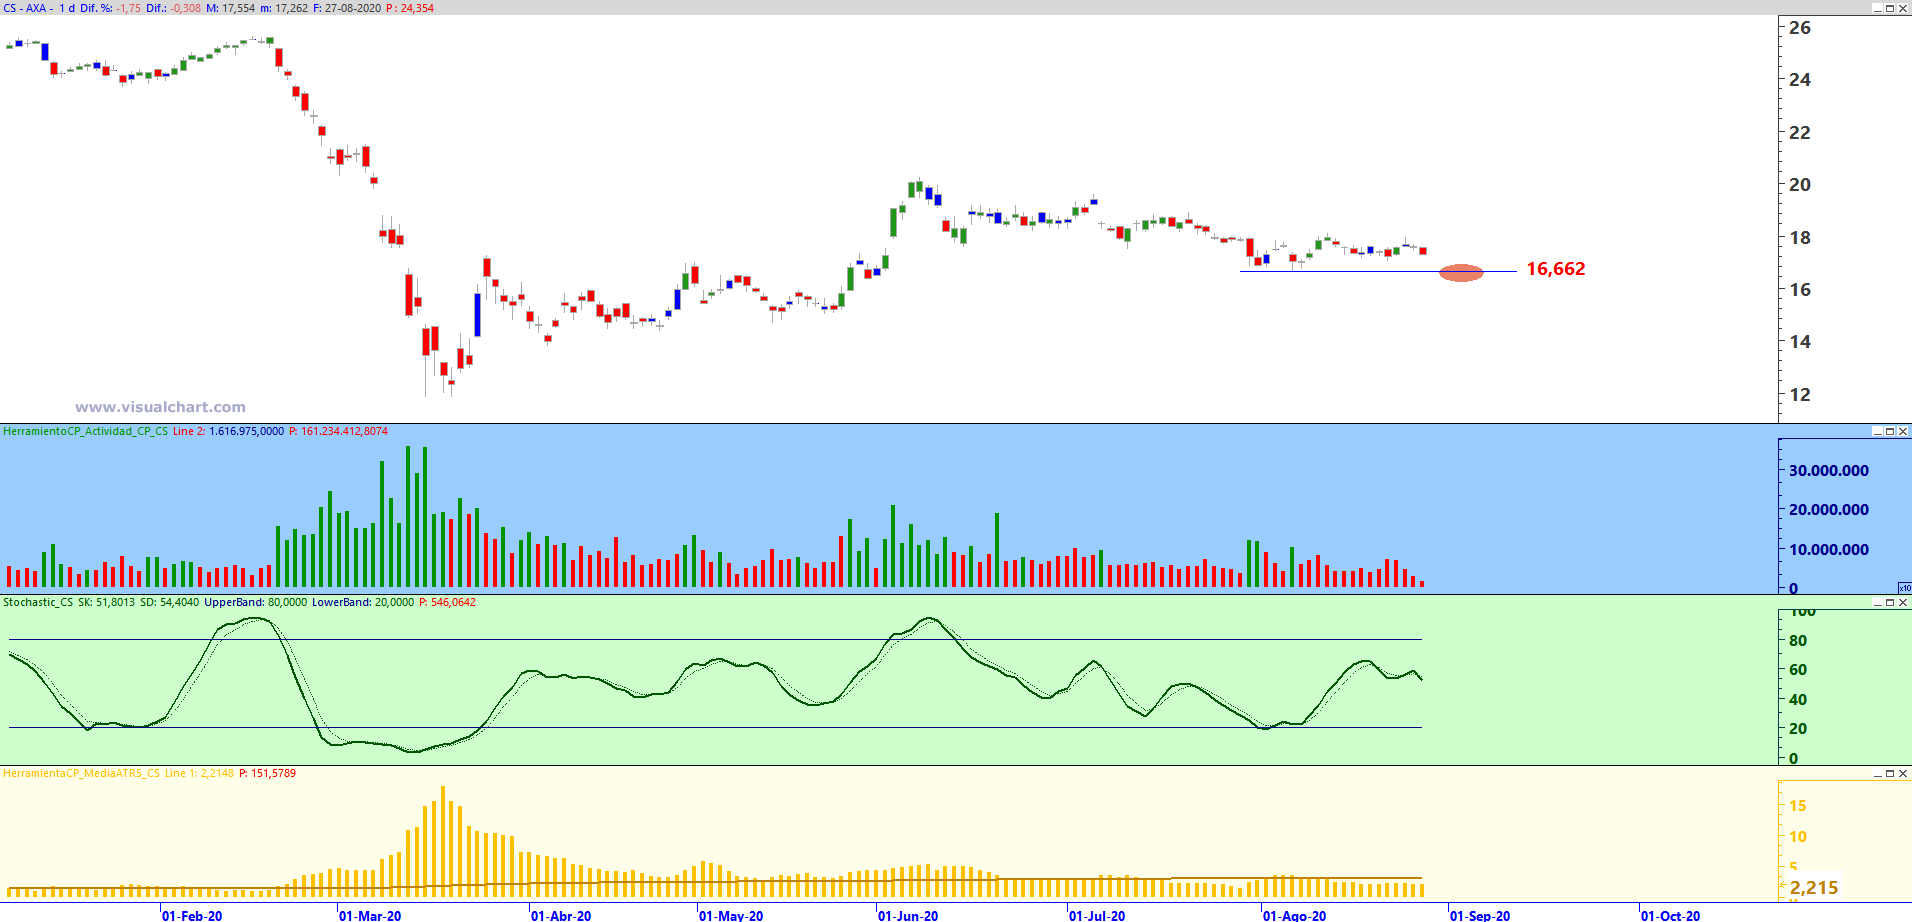Screen dimensions: 1912x922
Task: Select the 01-Mar-20 date on time axis
Action: 370,915
